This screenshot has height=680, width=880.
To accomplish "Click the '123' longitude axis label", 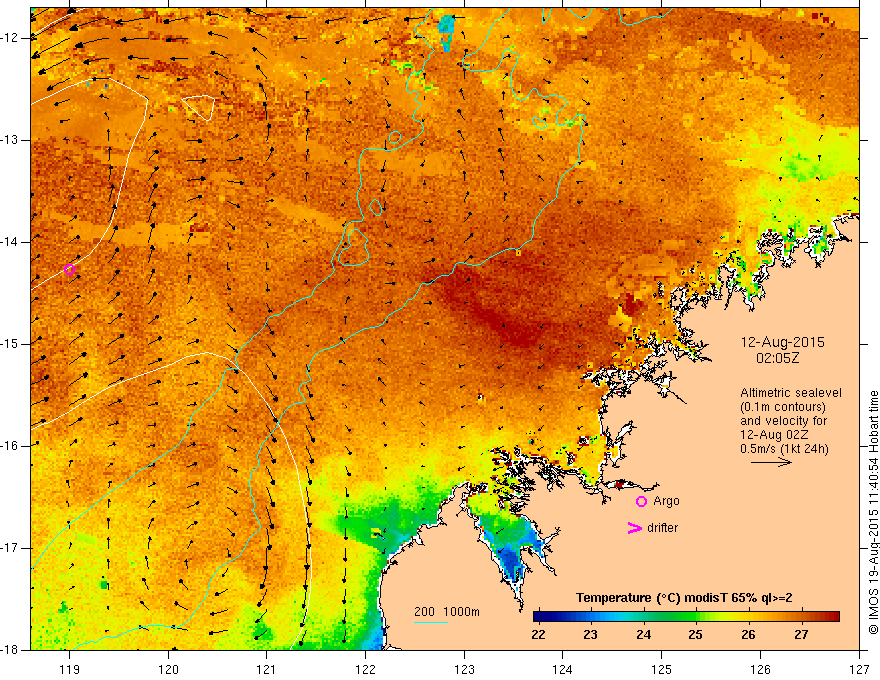I will pyautogui.click(x=464, y=669).
